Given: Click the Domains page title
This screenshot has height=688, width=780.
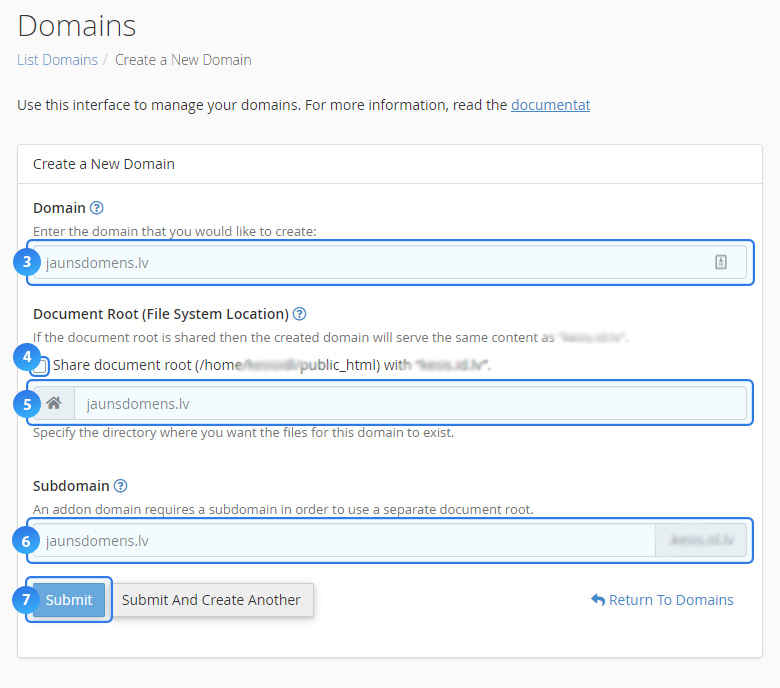Looking at the screenshot, I should click(77, 25).
